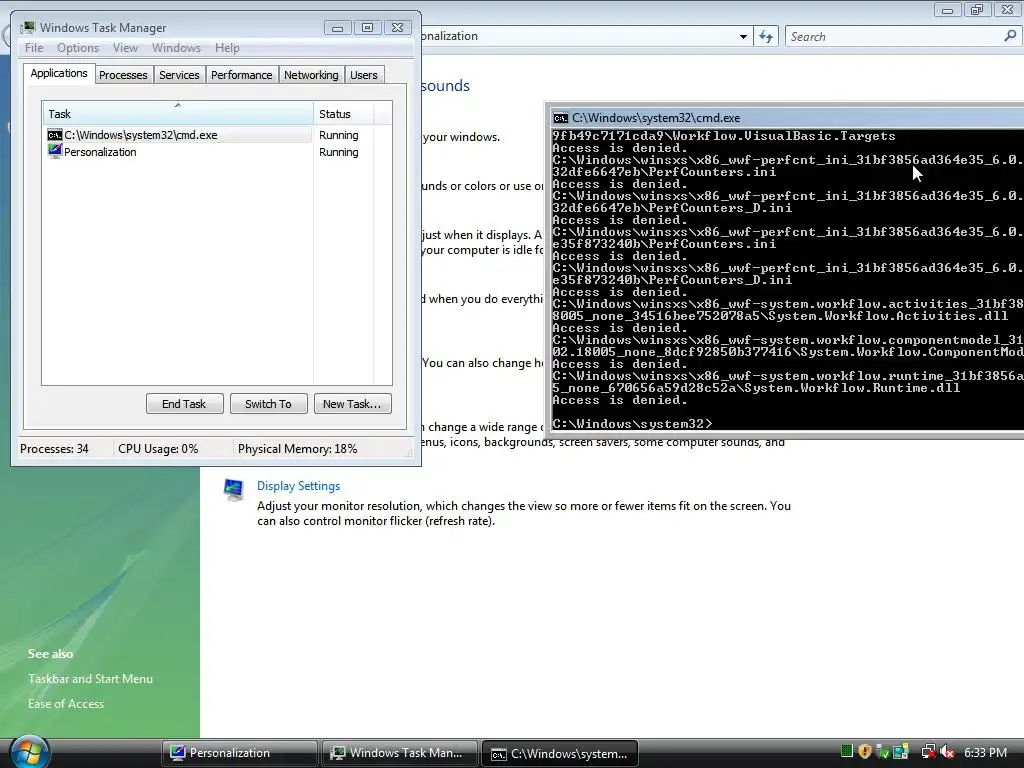
Task: Click Processes: 34 in status bar
Action: coord(54,449)
